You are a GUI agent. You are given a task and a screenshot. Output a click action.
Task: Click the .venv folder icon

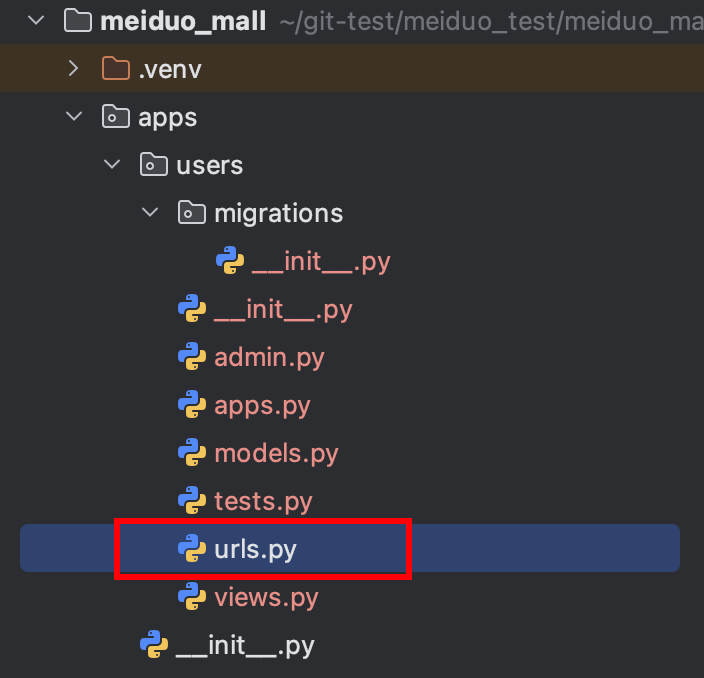(116, 68)
